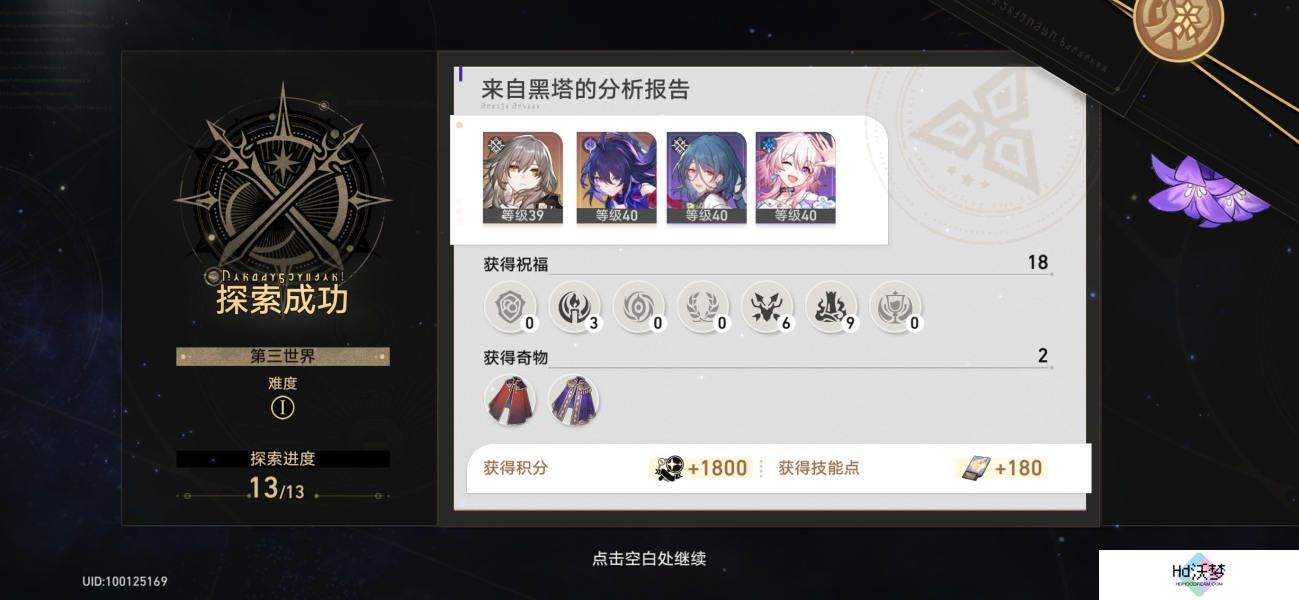Open the red cloak curio item

click(x=511, y=397)
